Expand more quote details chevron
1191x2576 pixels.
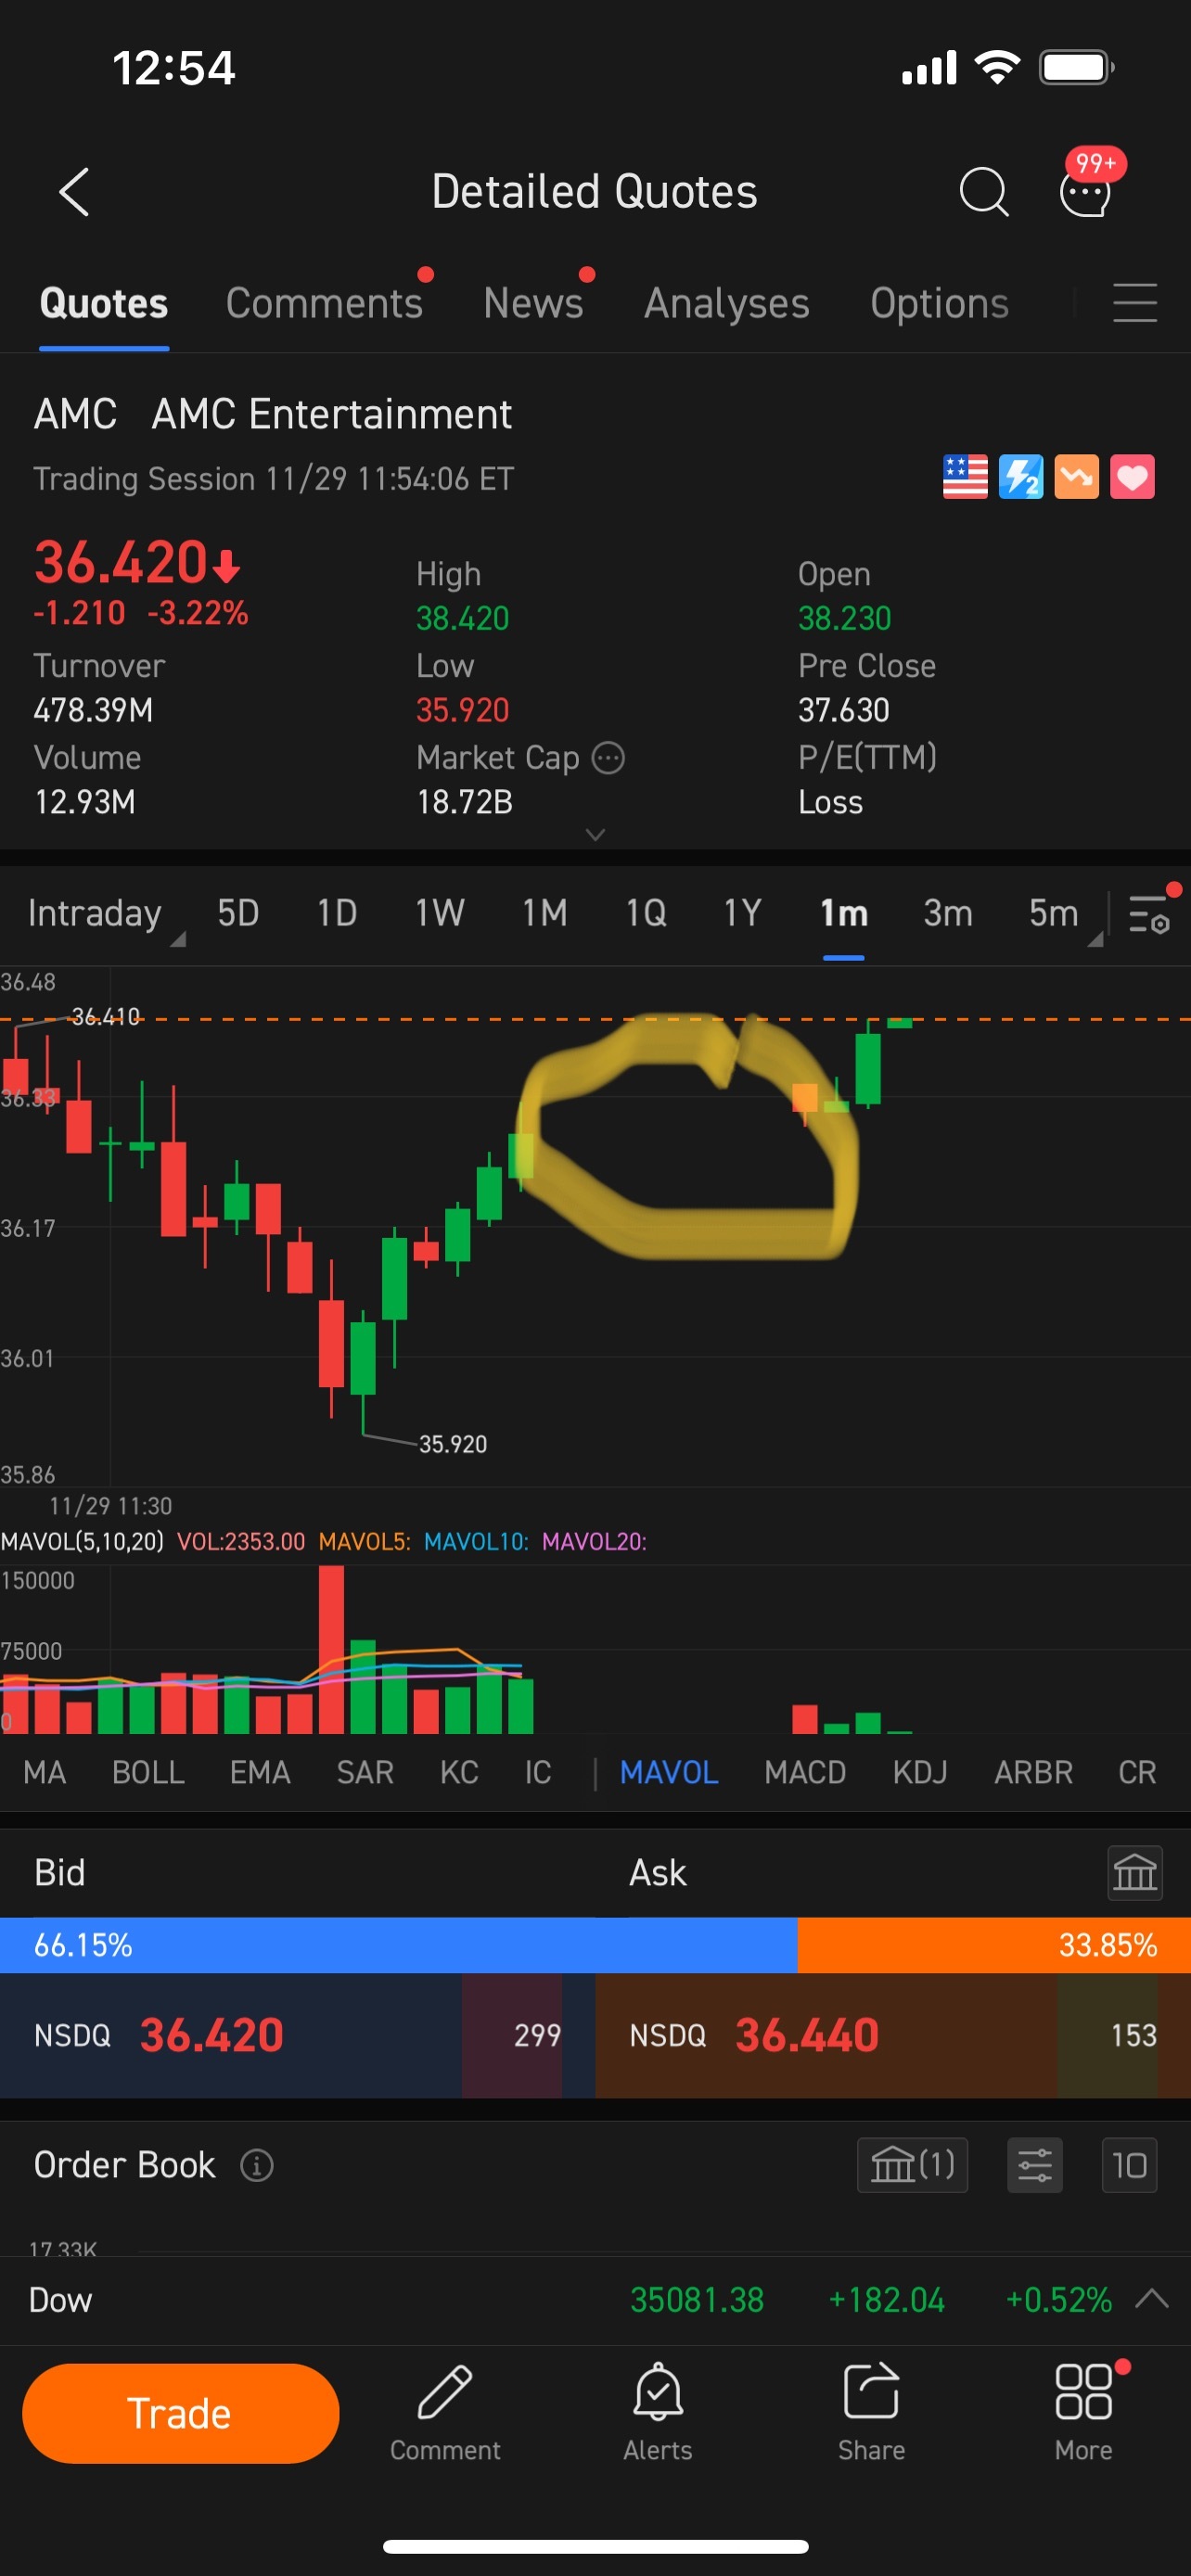[x=595, y=834]
